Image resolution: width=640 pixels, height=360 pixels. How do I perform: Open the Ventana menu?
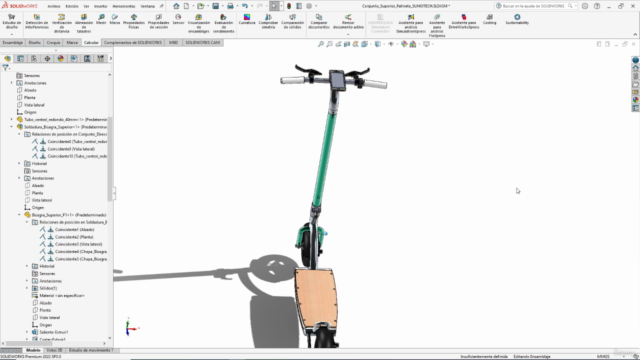point(147,6)
